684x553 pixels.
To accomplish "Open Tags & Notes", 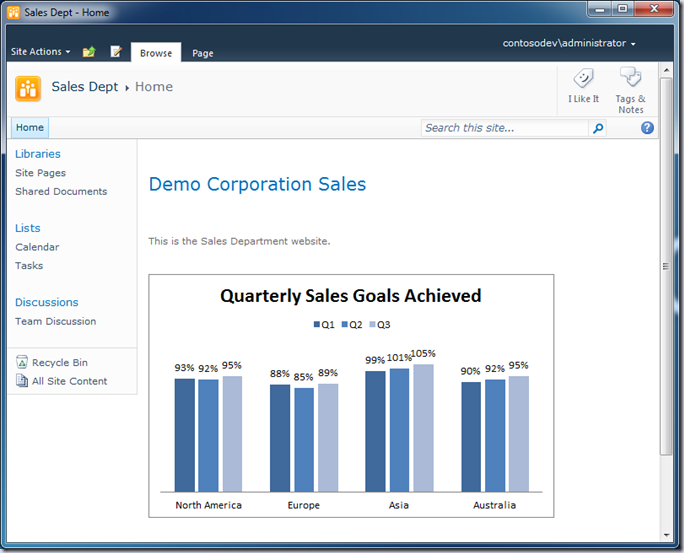I will 631,91.
